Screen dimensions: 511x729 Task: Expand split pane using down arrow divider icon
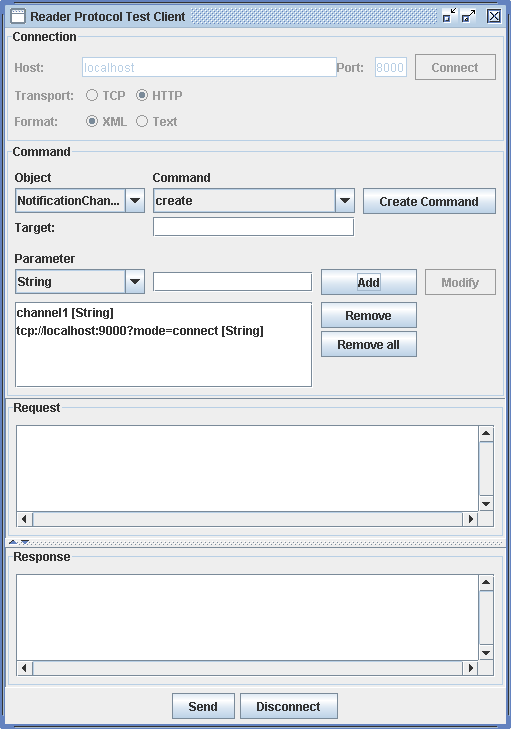coord(25,542)
